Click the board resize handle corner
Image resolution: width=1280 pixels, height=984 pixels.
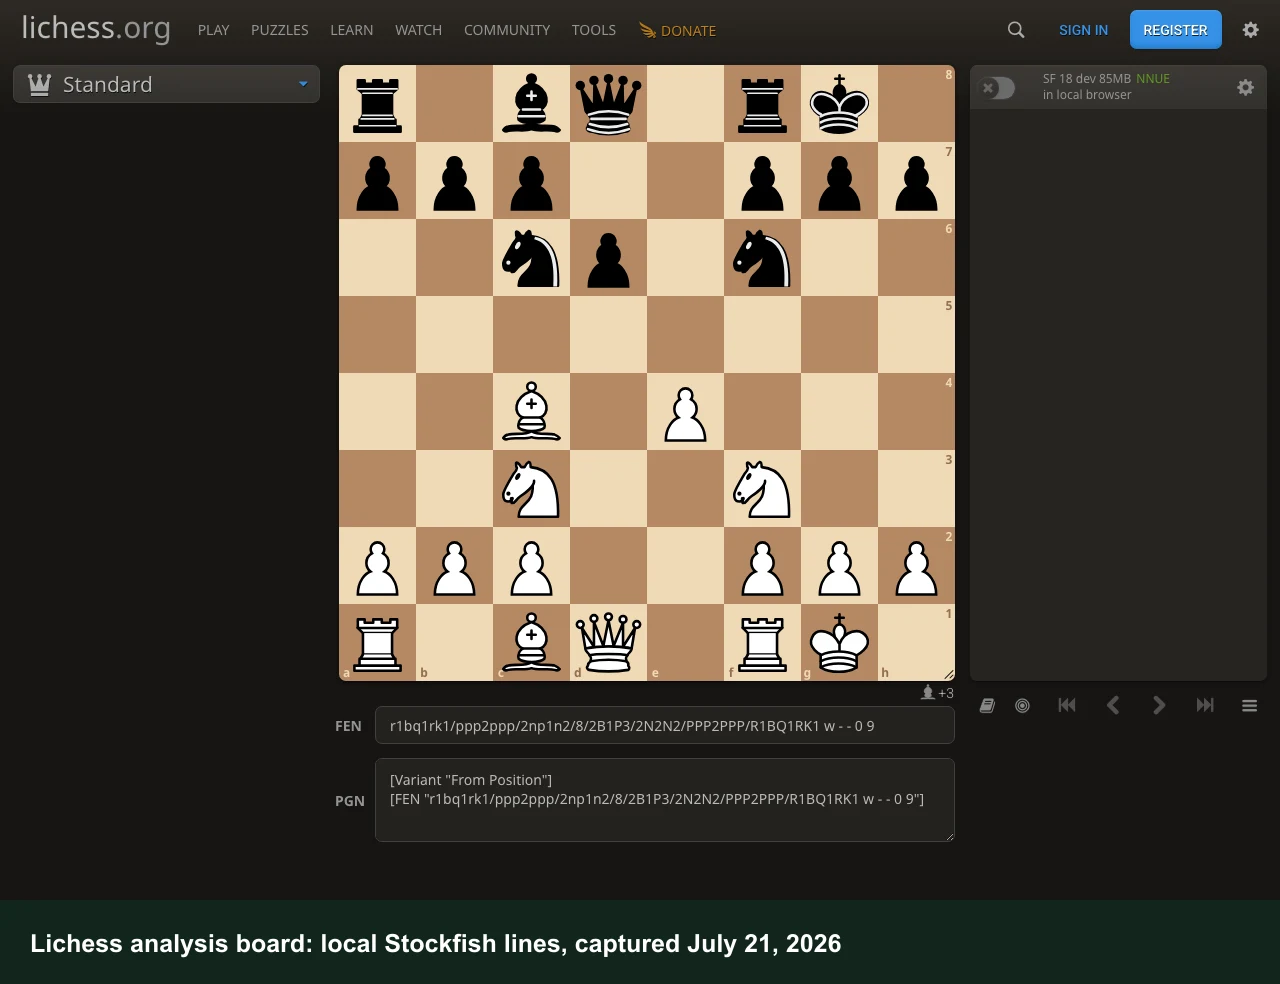tap(949, 675)
